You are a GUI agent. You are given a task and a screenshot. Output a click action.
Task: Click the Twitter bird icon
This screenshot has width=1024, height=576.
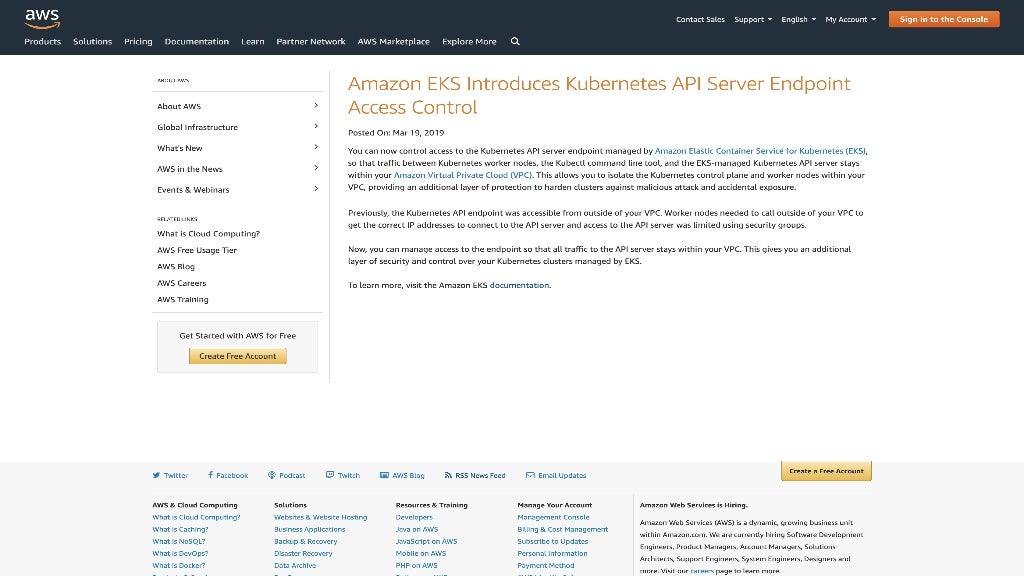(x=156, y=475)
